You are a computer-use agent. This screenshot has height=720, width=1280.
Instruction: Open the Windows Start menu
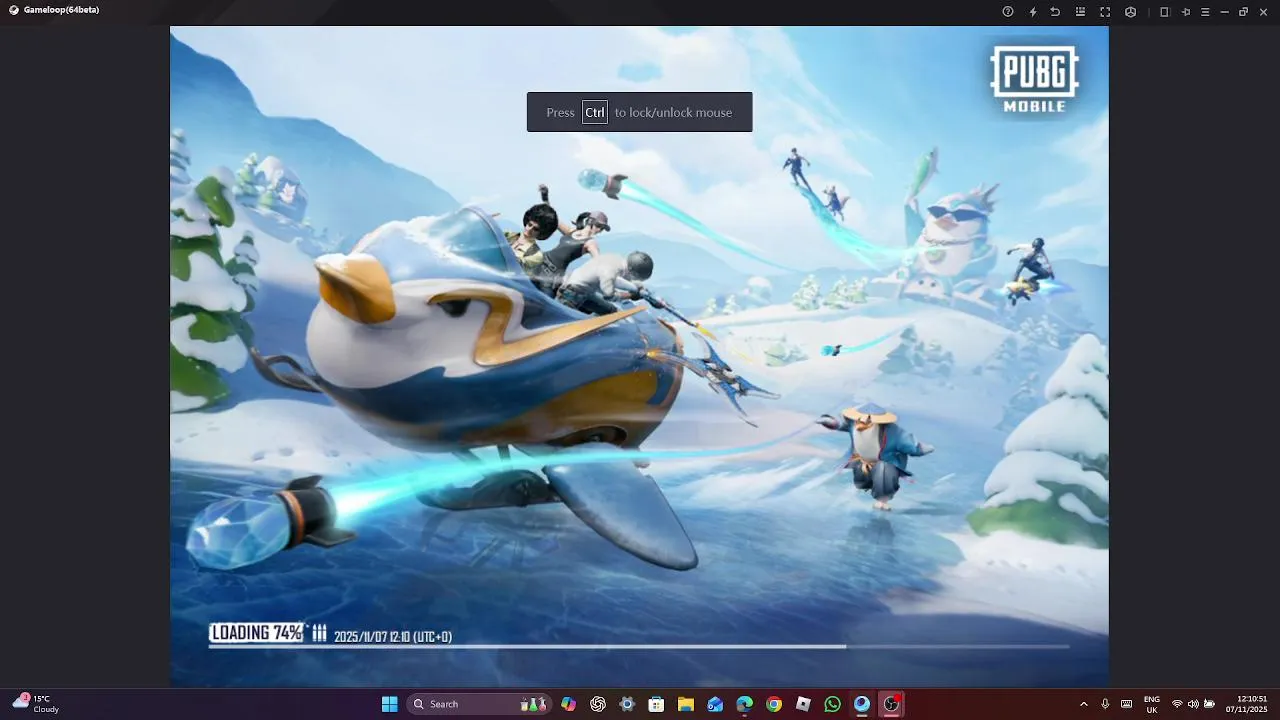(x=389, y=704)
